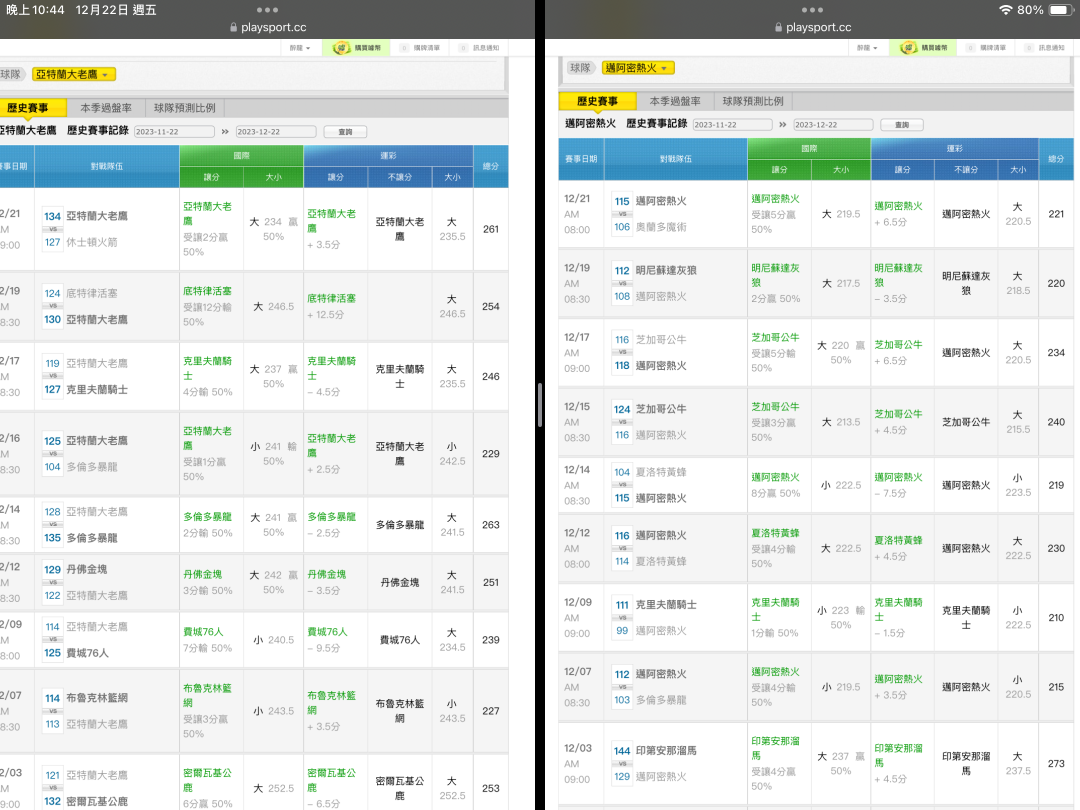1080x810 pixels.
Task: Click 查詢 button in the Heat window
Action: click(x=902, y=125)
